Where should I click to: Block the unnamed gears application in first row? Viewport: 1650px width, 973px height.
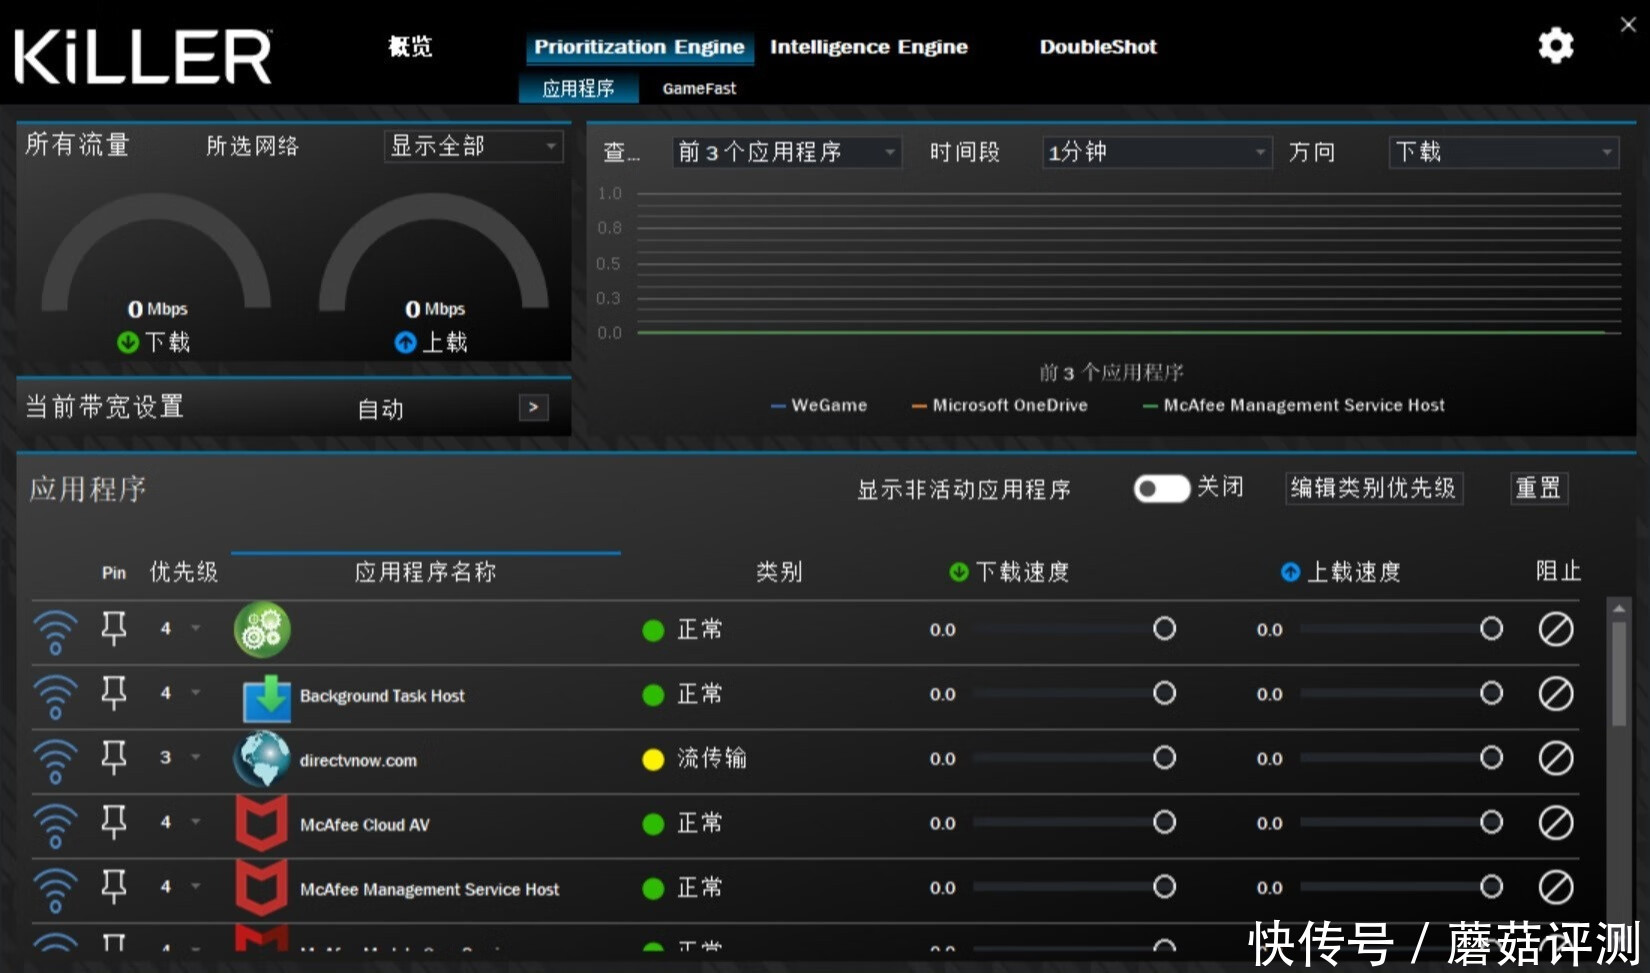[1555, 629]
